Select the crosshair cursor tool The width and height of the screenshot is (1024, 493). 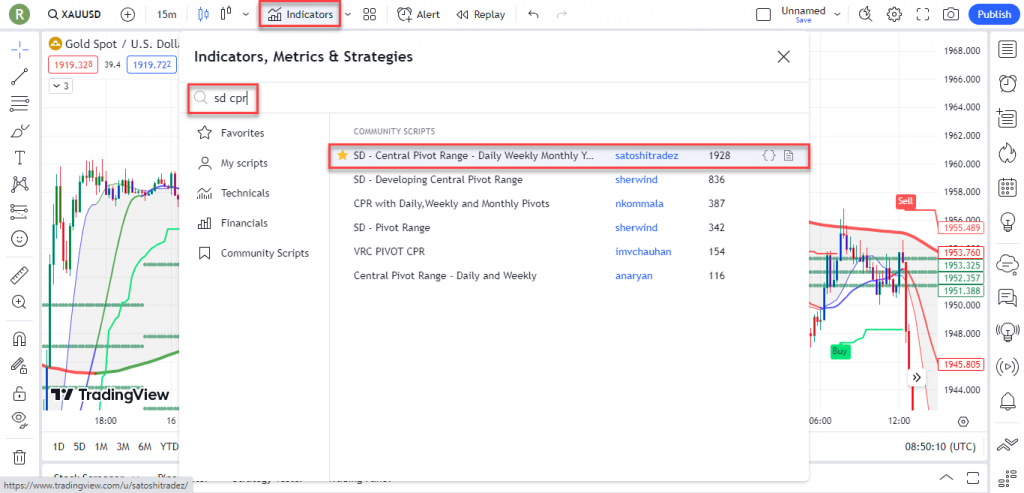pos(20,49)
